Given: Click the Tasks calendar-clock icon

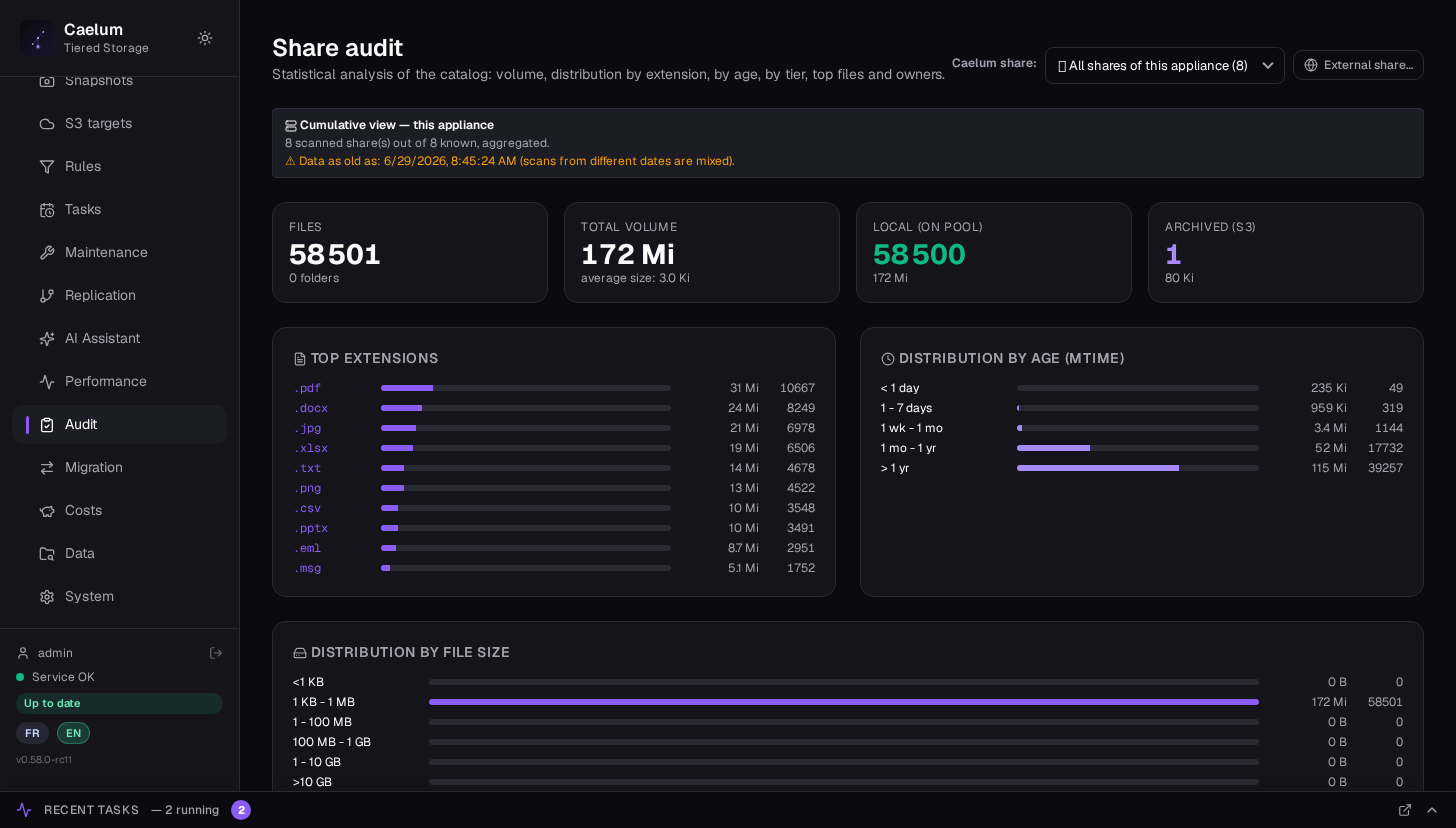Looking at the screenshot, I should pyautogui.click(x=47, y=209).
